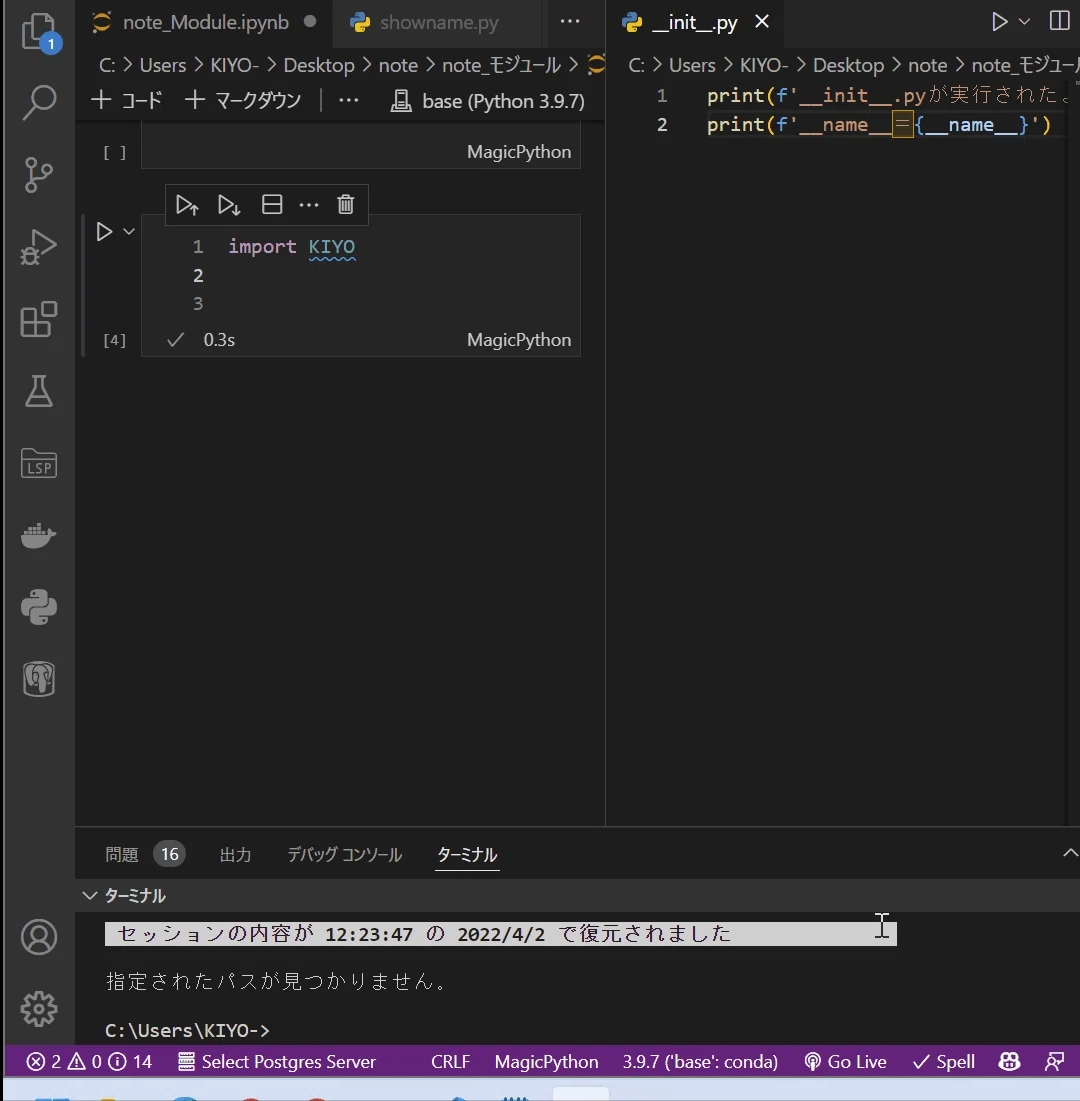Split the editor to the right
1080x1101 pixels.
pyautogui.click(x=1059, y=21)
